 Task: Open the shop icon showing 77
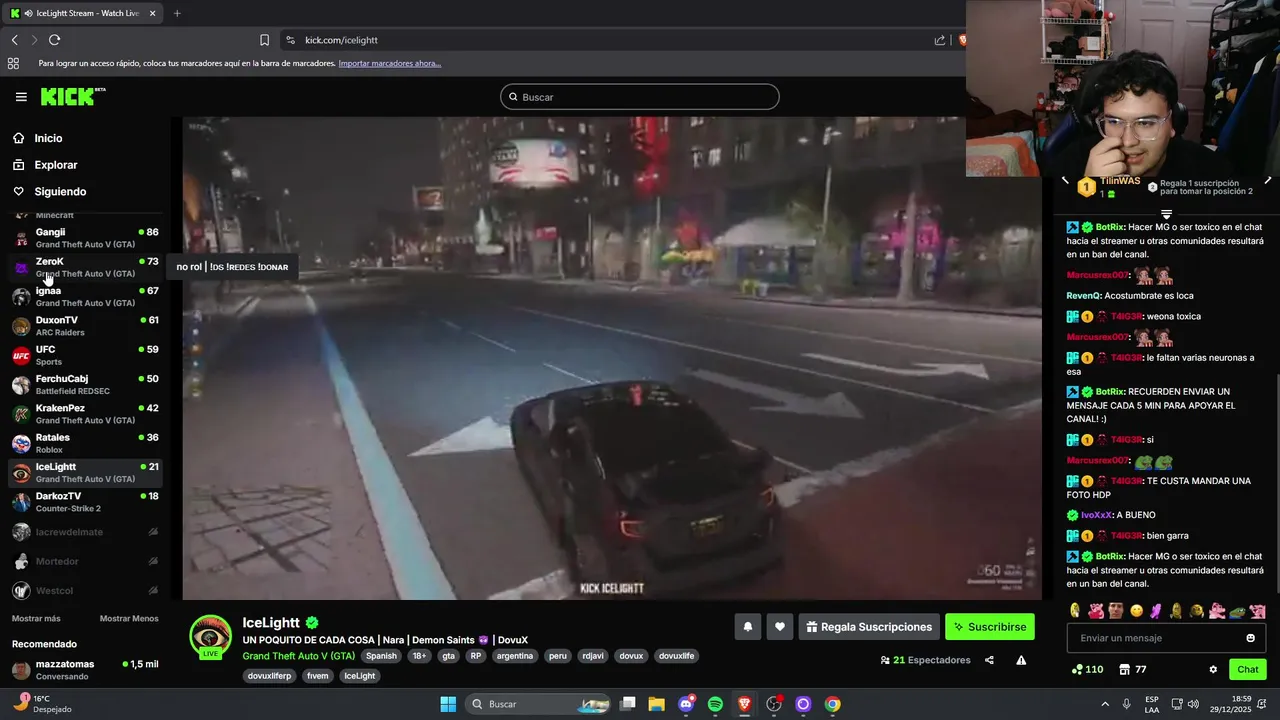[1133, 669]
